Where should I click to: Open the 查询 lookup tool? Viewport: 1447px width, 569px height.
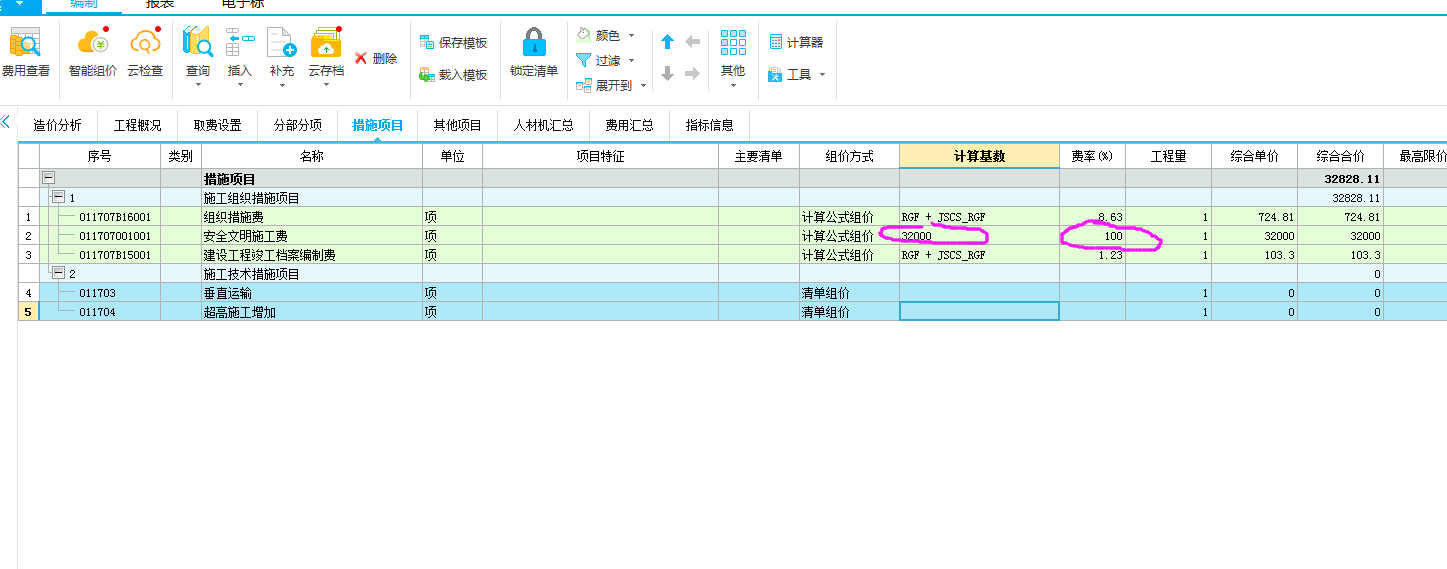(198, 57)
